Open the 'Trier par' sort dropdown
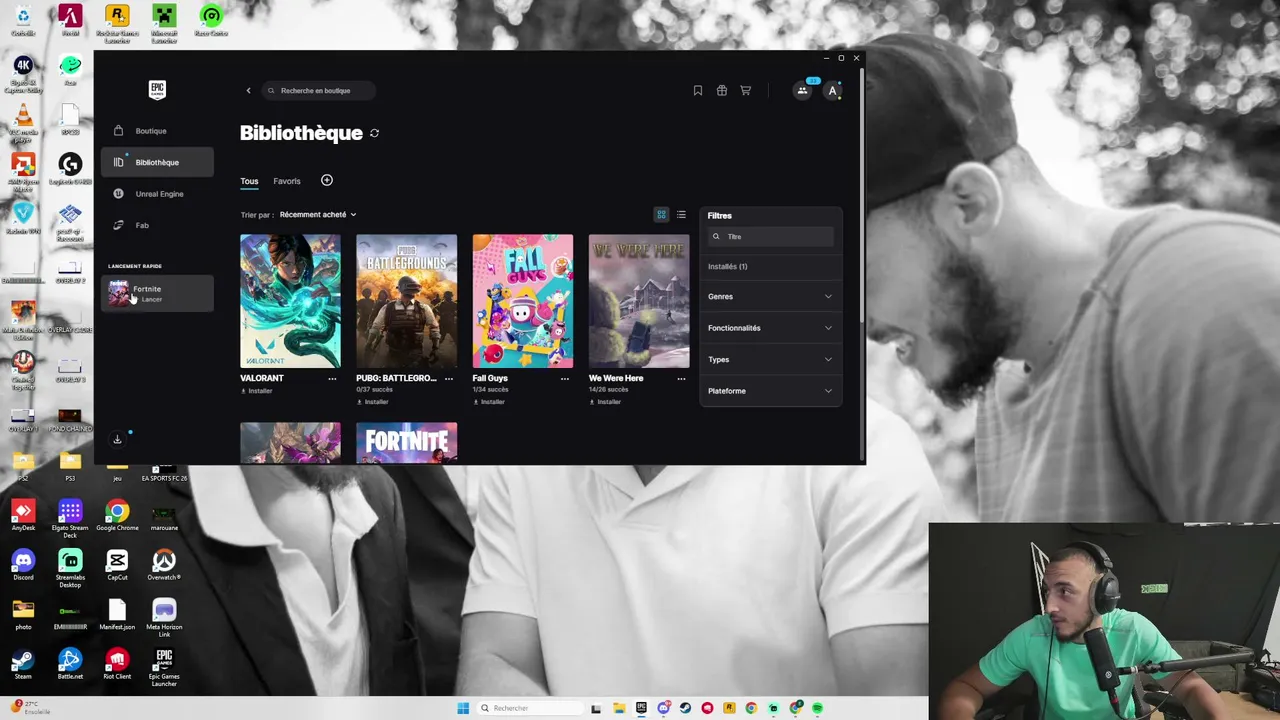 (318, 215)
